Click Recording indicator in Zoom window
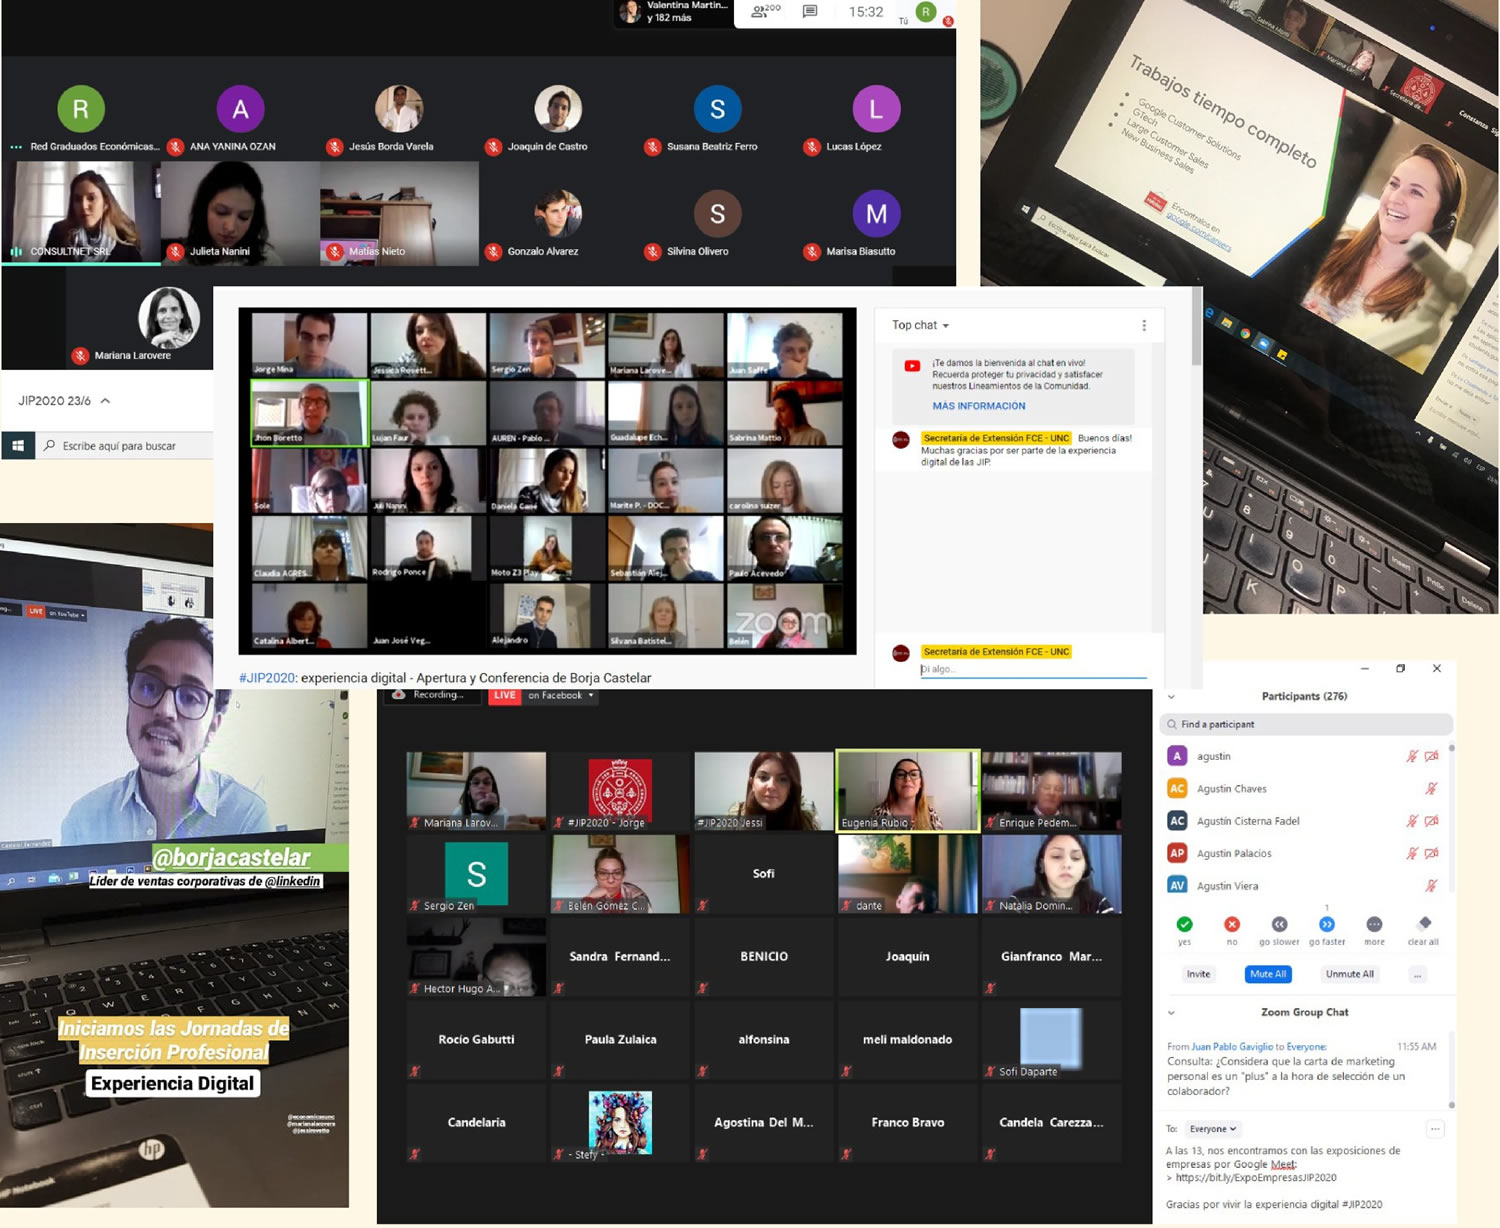This screenshot has width=1500, height=1228. (x=428, y=695)
